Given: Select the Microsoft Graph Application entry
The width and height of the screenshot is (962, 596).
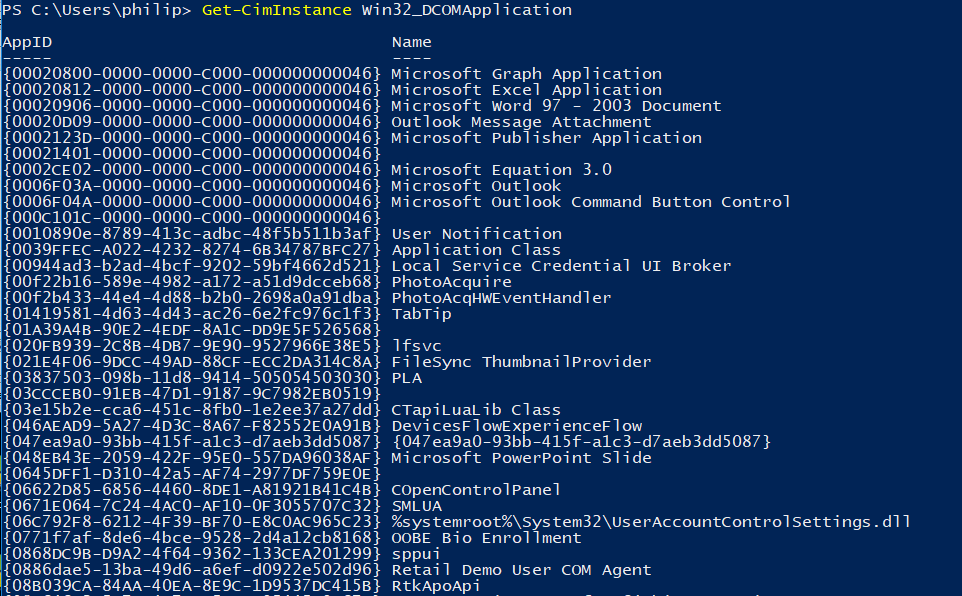Looking at the screenshot, I should (x=526, y=74).
